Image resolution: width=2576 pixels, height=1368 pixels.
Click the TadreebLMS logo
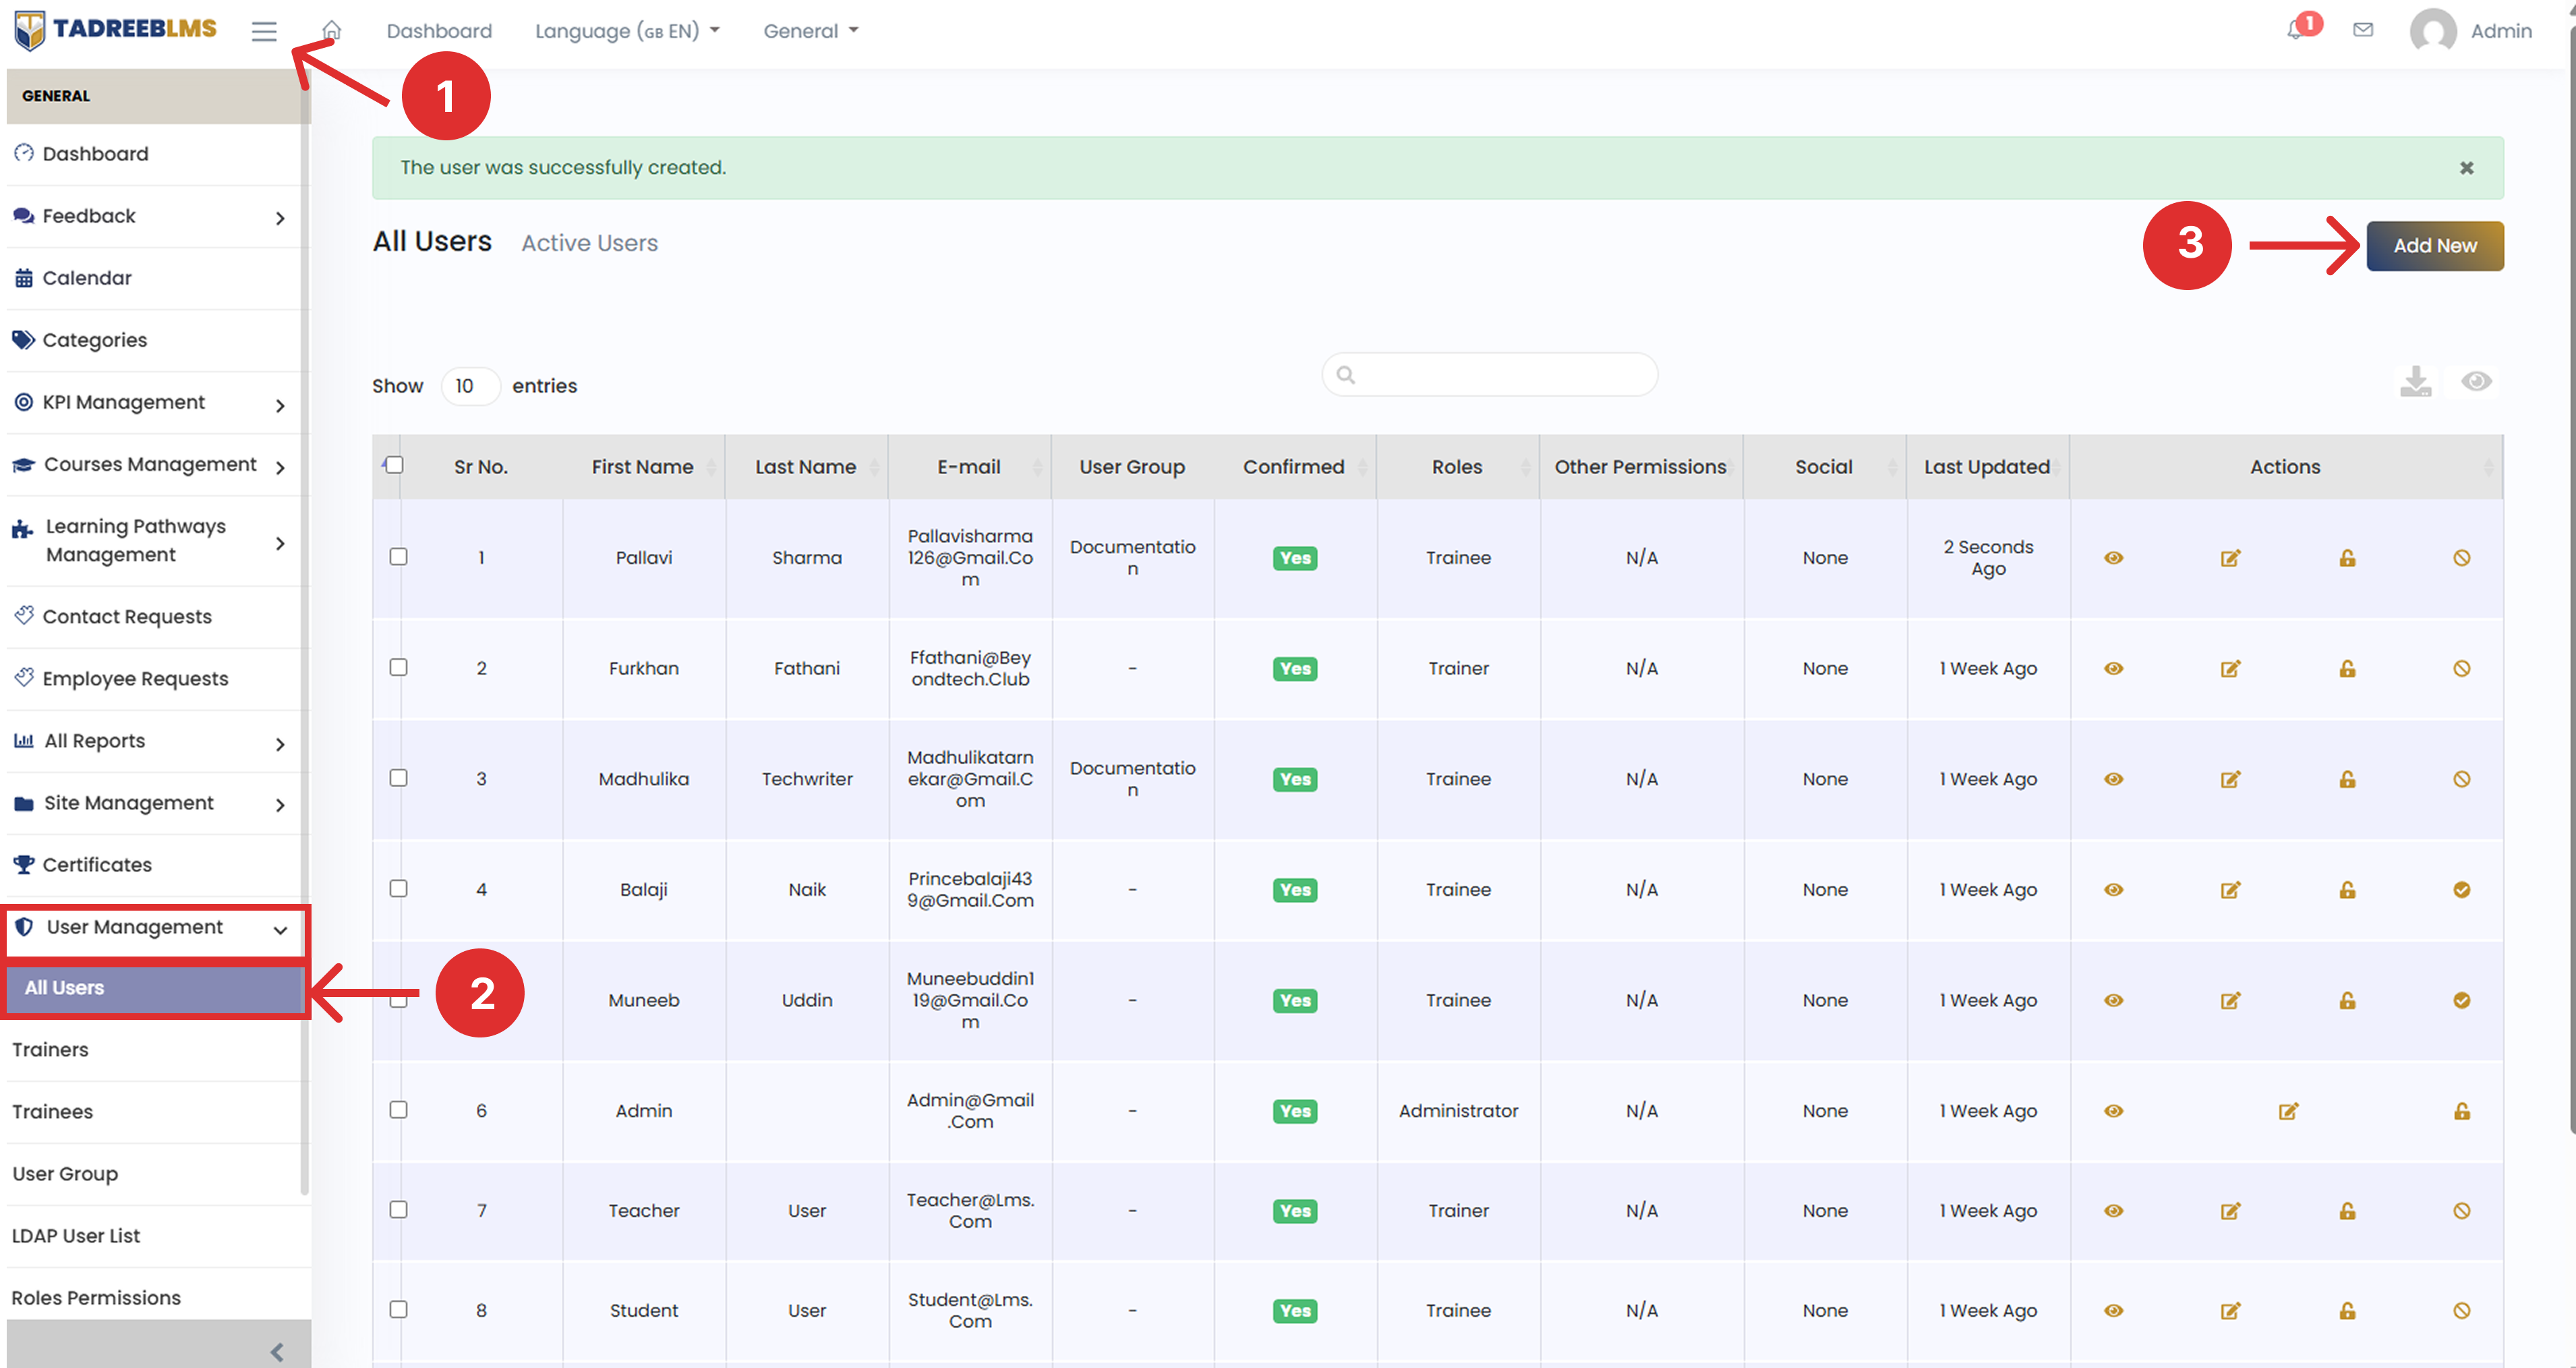(116, 29)
